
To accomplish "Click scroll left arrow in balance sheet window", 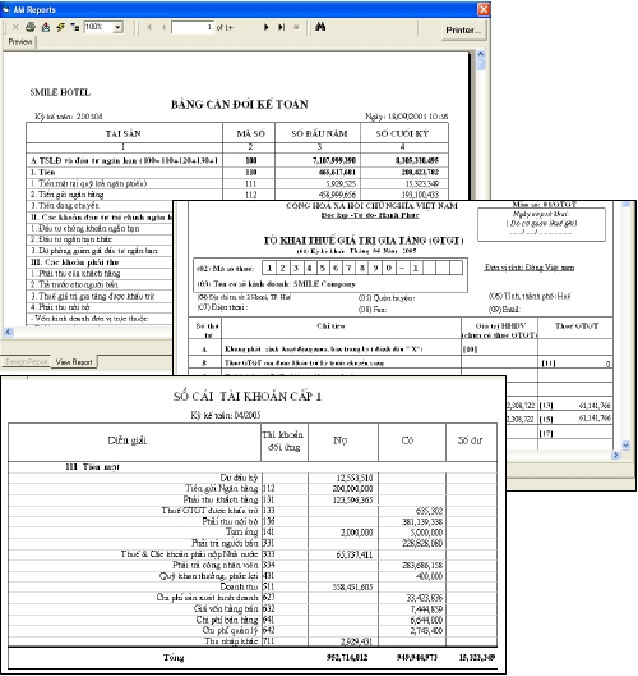I will (x=8, y=332).
